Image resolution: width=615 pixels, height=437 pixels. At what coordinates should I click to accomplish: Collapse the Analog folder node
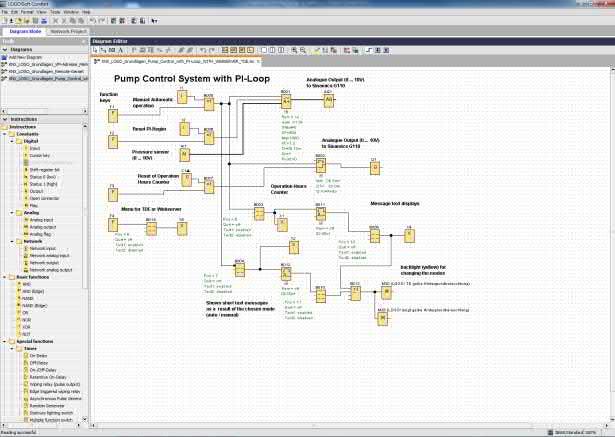coord(12,213)
